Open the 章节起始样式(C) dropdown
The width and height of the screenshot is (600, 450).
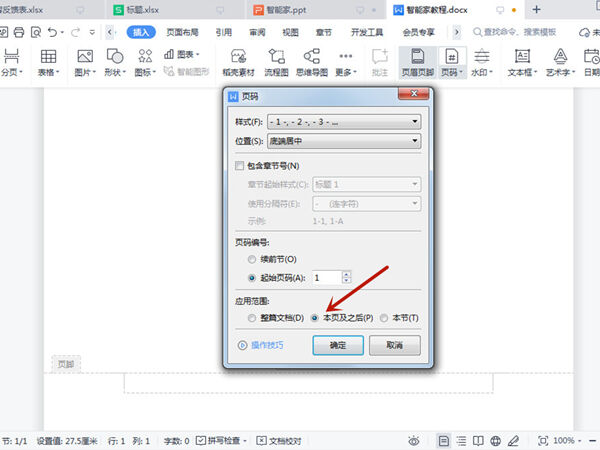pos(367,184)
